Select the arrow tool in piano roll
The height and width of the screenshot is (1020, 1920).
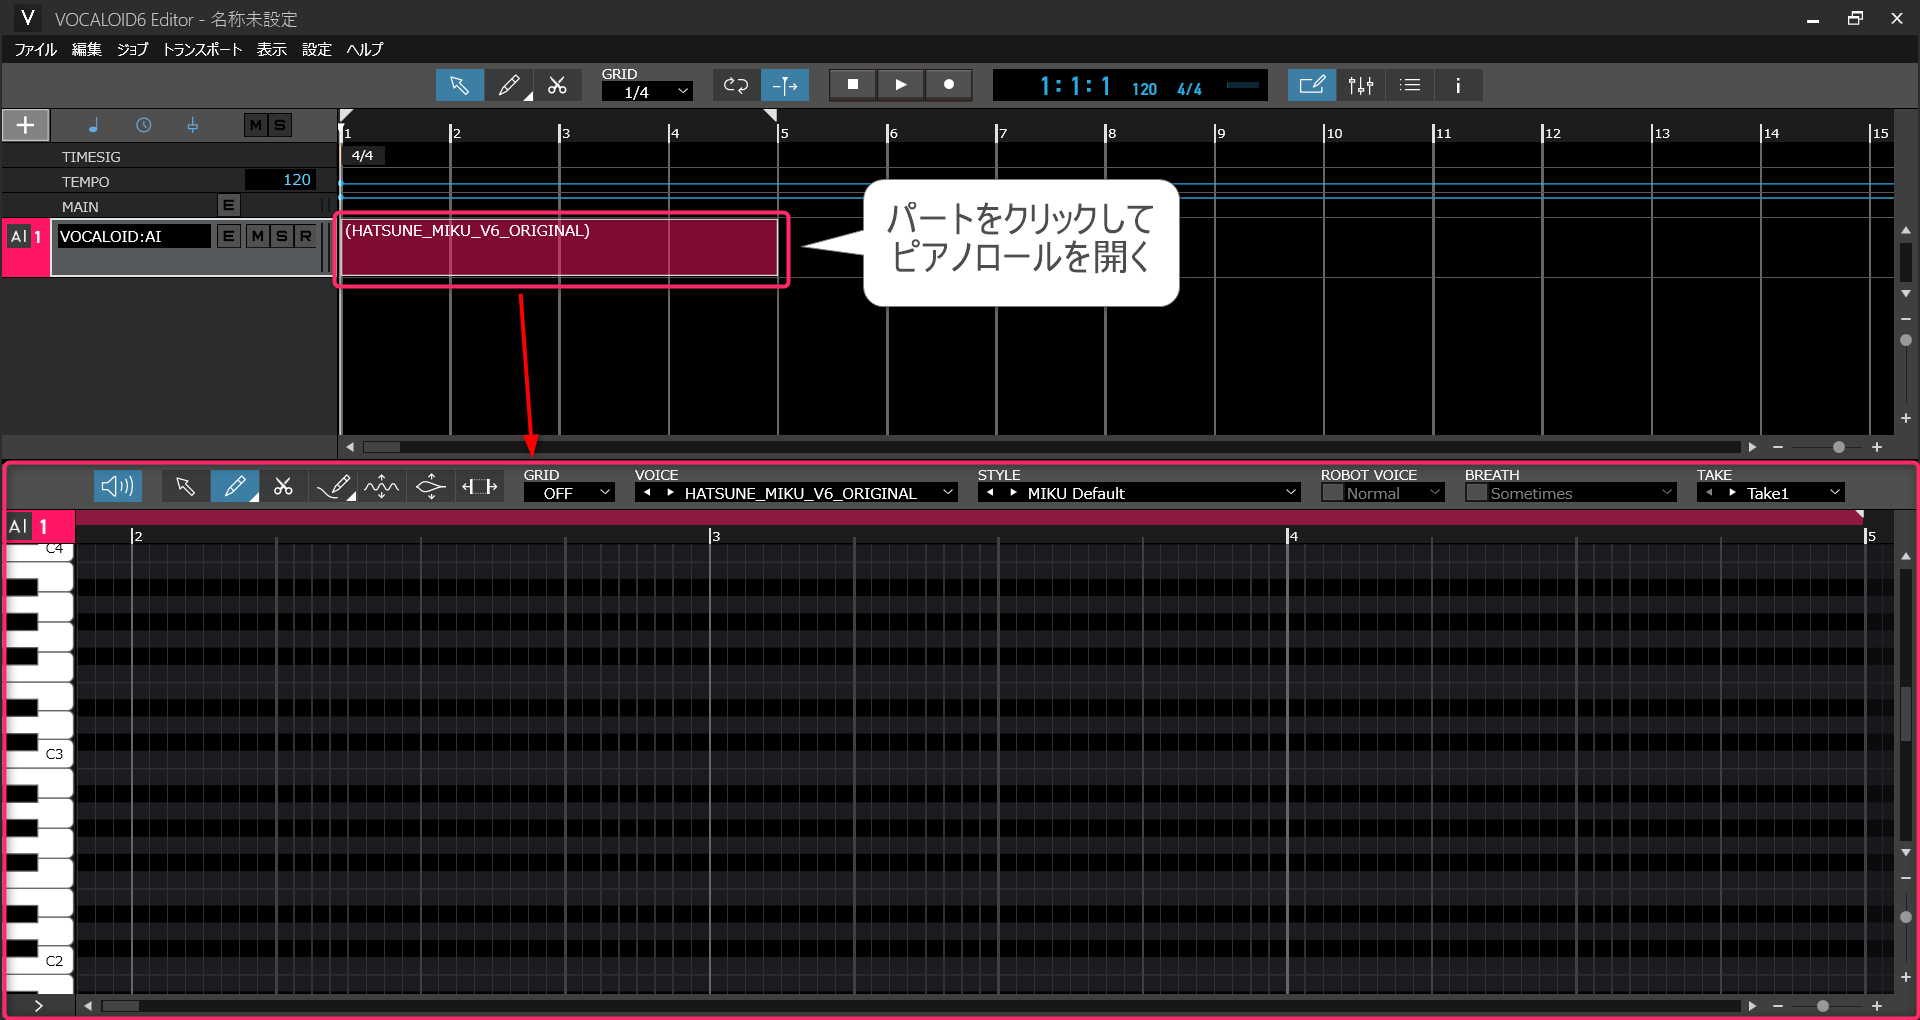pyautogui.click(x=185, y=486)
